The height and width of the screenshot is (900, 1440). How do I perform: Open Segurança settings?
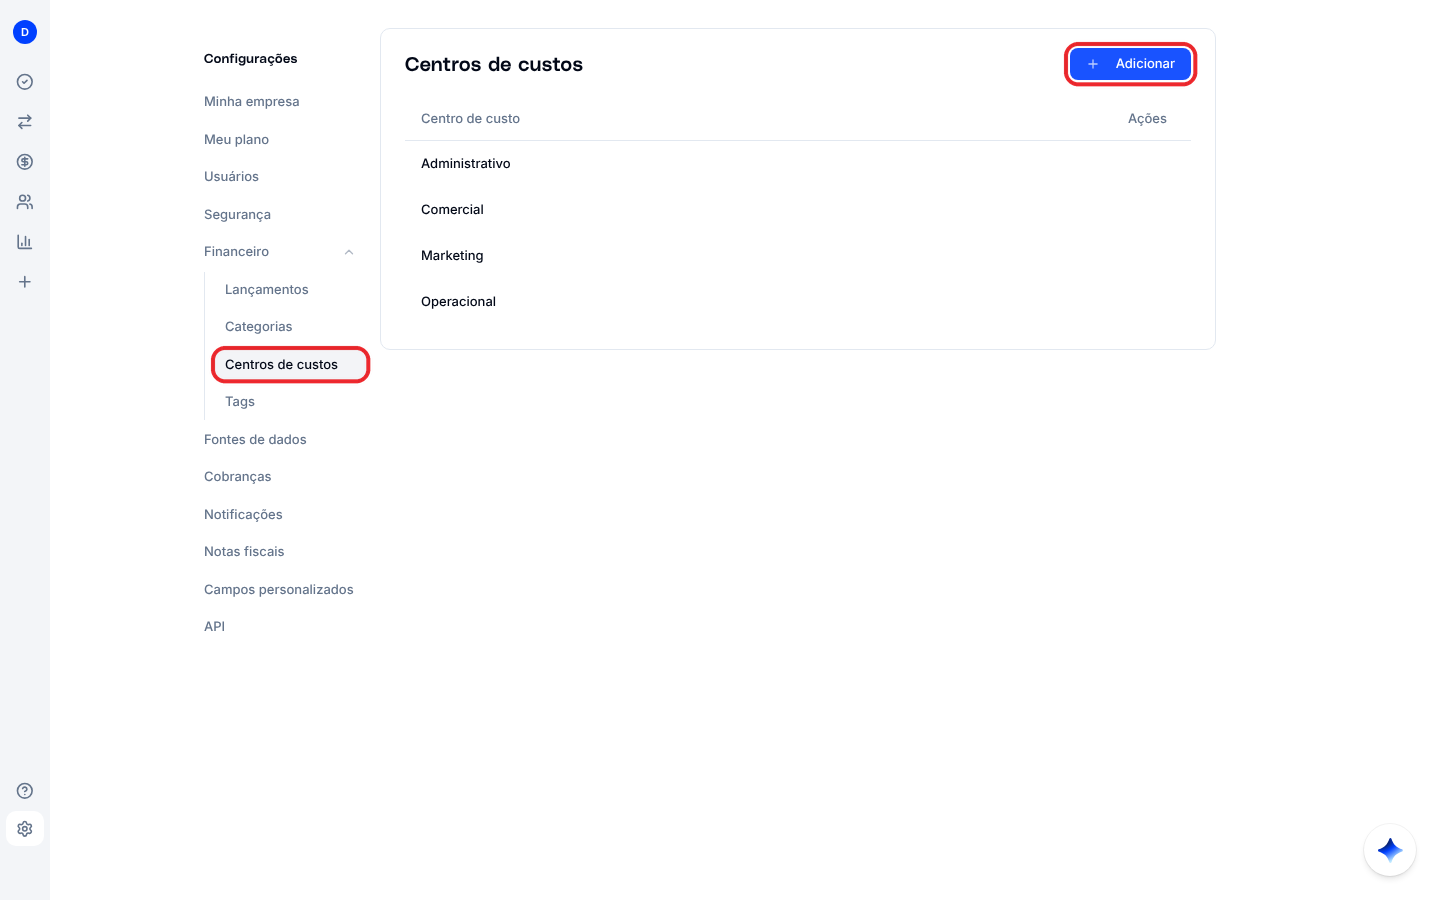click(238, 215)
